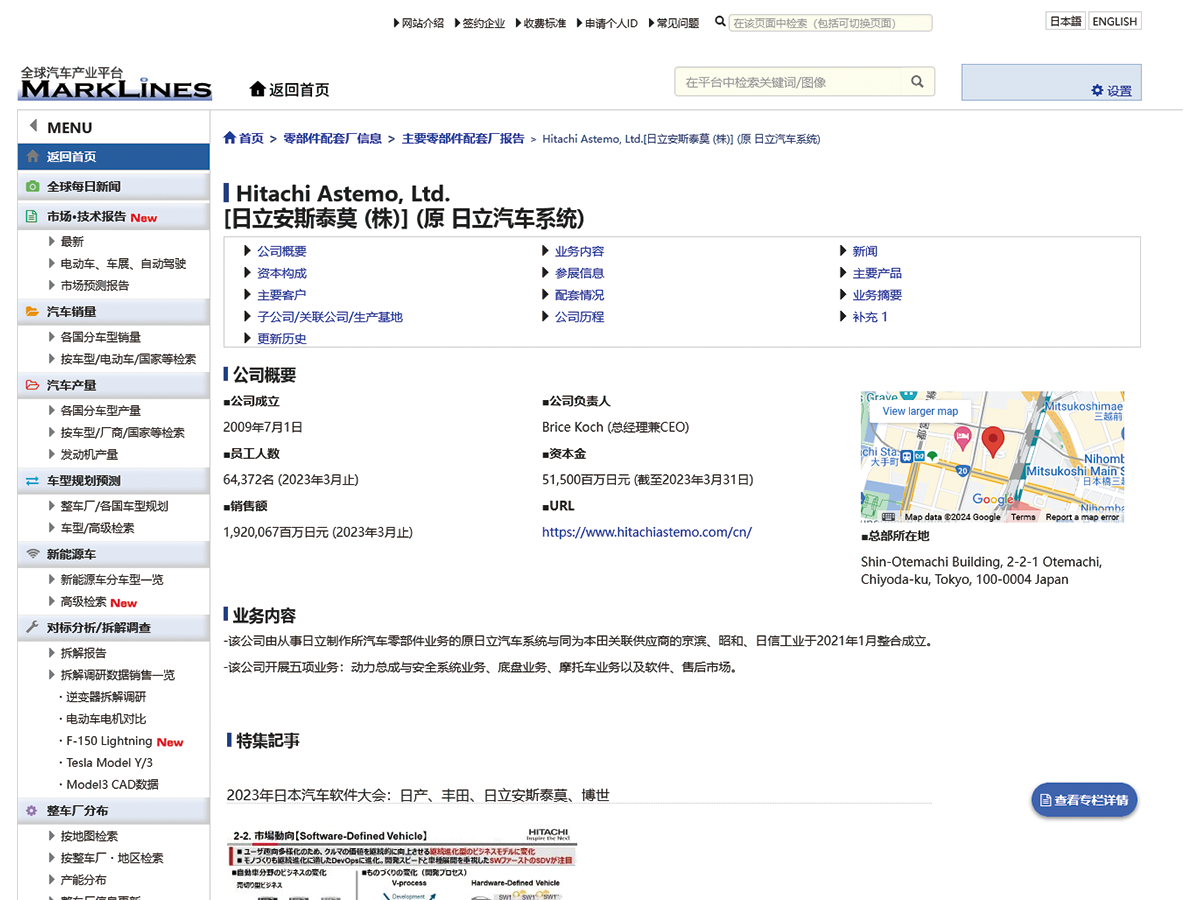Jump to the 业务摘要 section link
Viewport: 1200px width, 900px height.
click(x=877, y=295)
